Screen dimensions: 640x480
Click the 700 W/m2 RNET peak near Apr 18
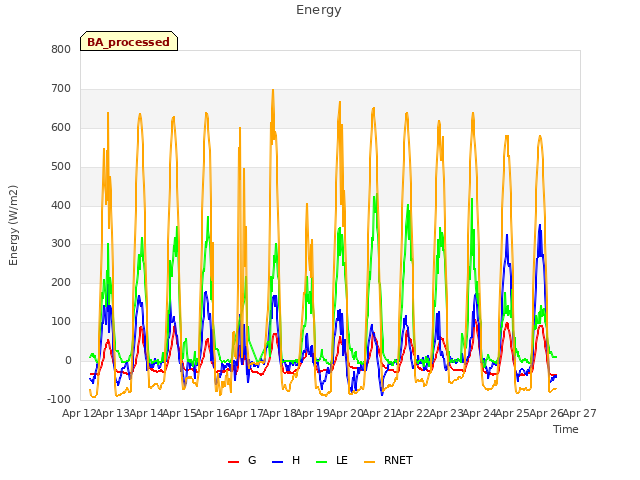[x=273, y=90]
